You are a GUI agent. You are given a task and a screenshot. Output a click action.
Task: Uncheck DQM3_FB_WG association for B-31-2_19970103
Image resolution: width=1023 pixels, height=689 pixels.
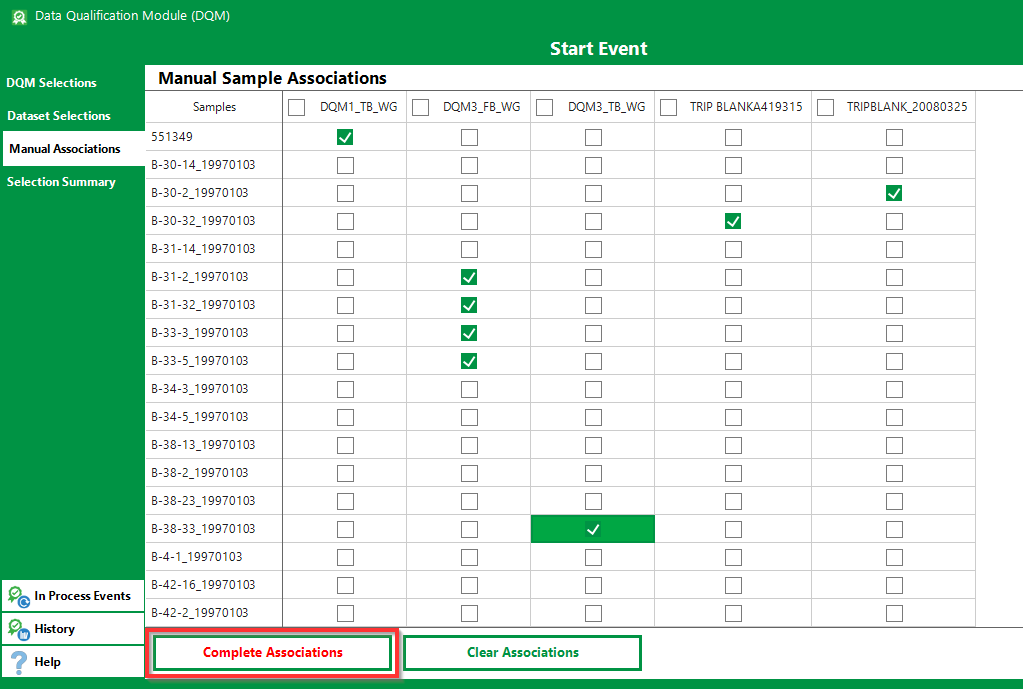(x=469, y=277)
